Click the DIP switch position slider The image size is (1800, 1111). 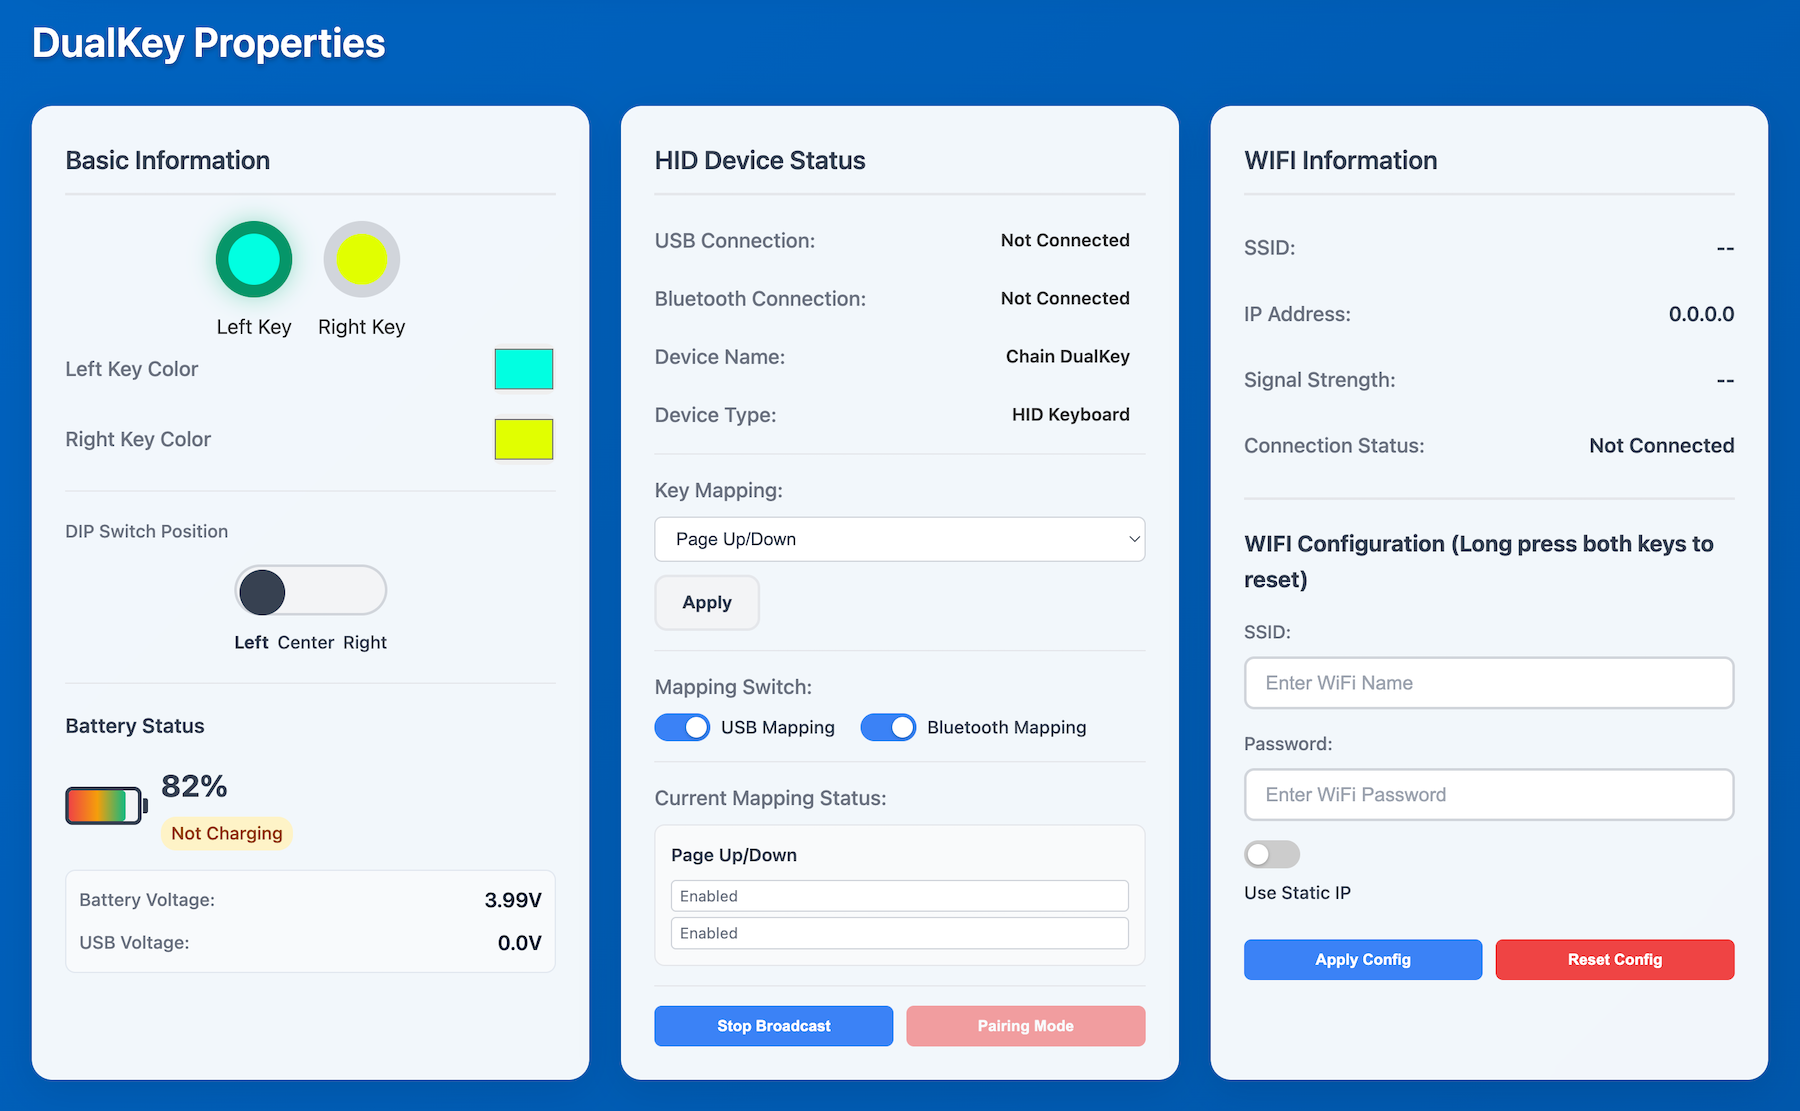click(310, 591)
